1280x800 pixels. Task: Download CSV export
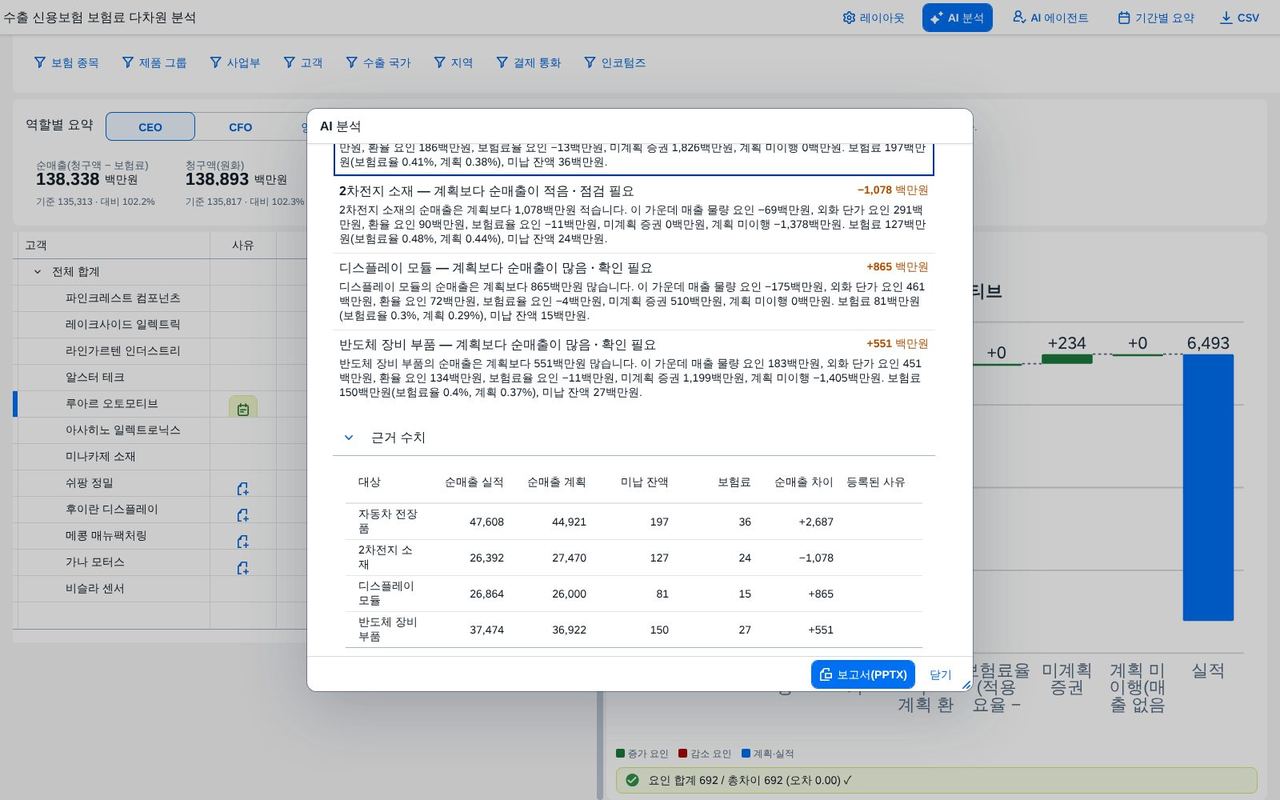(1239, 18)
